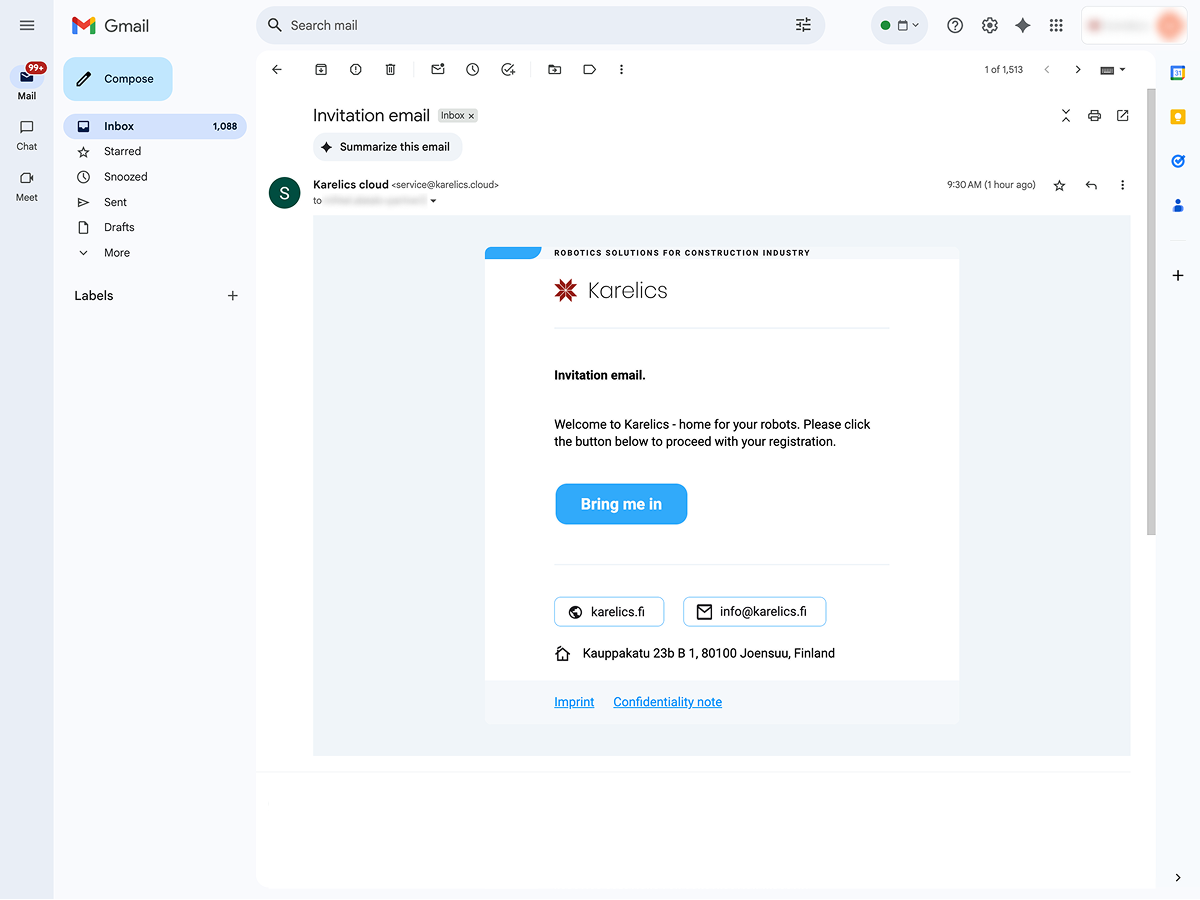Reply to Karelics cloud using the arrow icon
Viewport: 1200px width, 900px height.
pos(1091,185)
